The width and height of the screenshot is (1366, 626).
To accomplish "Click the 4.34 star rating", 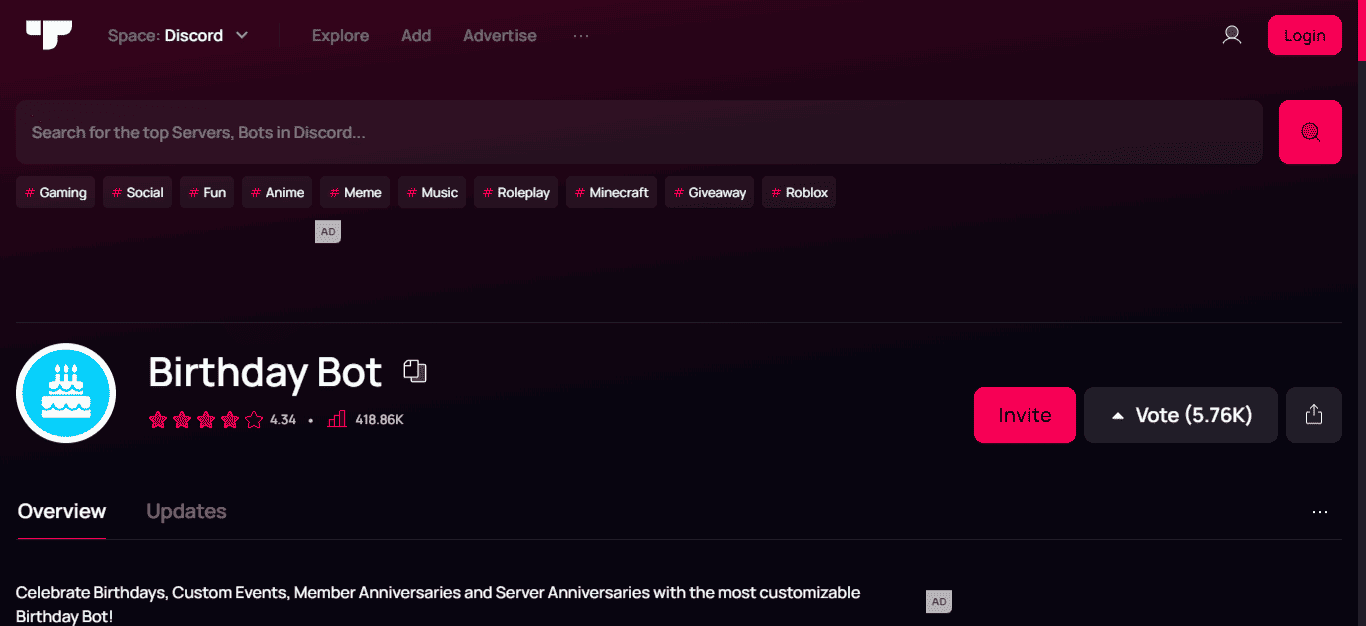I will 222,420.
